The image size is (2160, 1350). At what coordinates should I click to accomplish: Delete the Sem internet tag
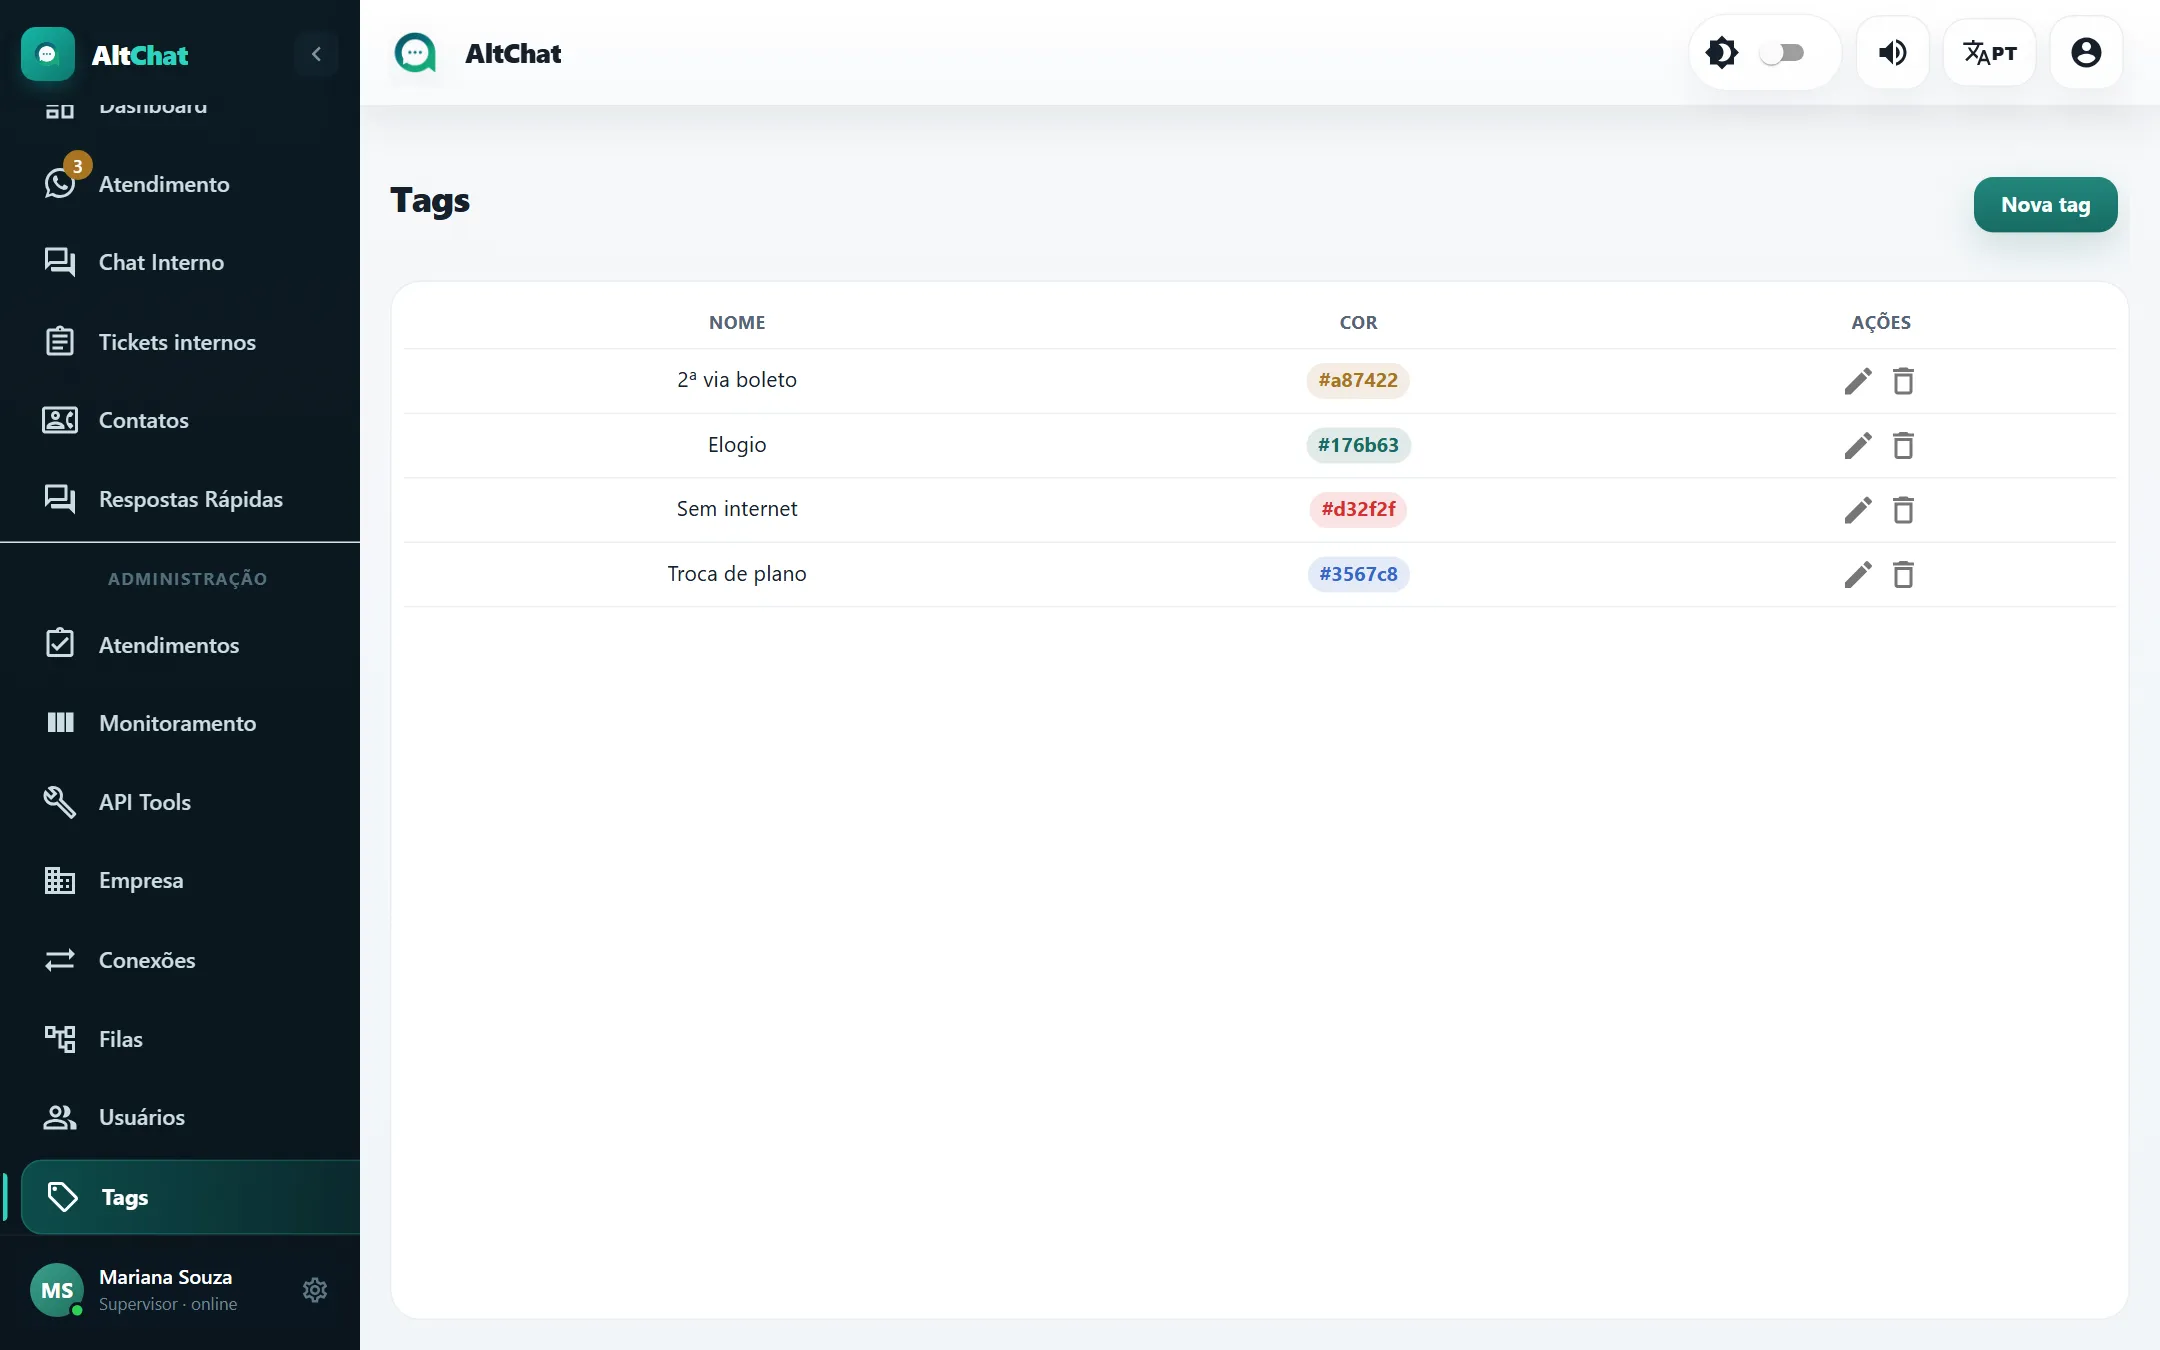pyautogui.click(x=1903, y=510)
